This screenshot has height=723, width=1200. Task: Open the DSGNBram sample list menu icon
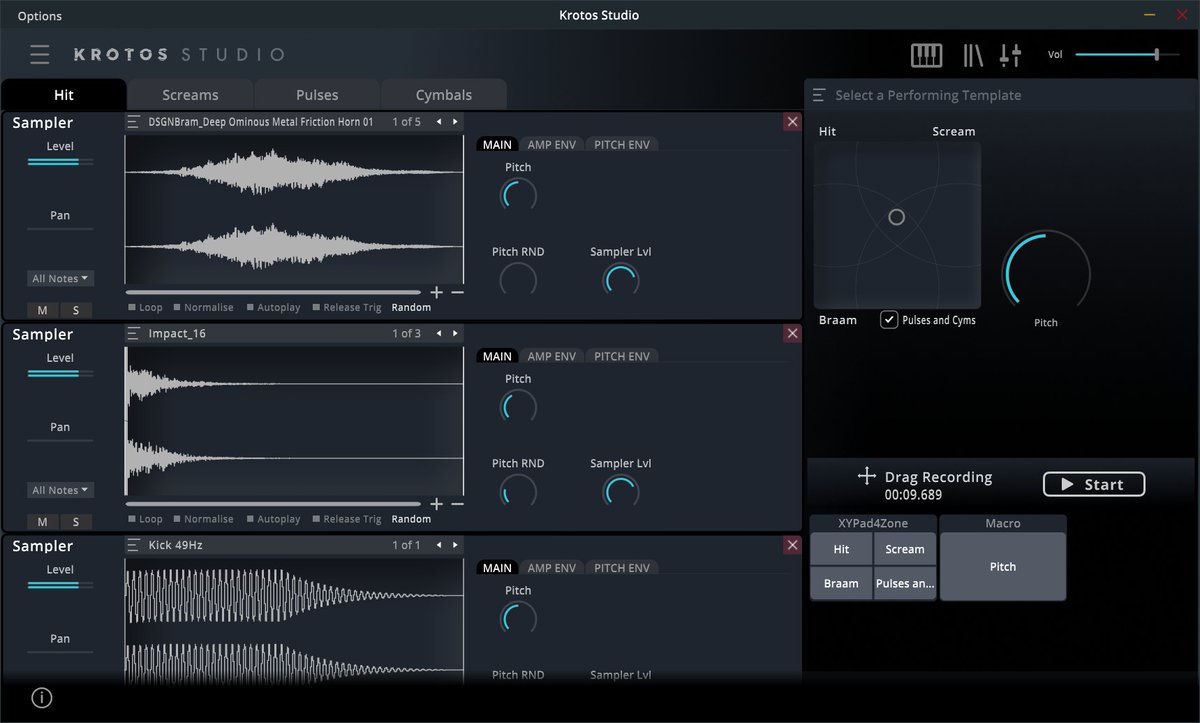133,122
